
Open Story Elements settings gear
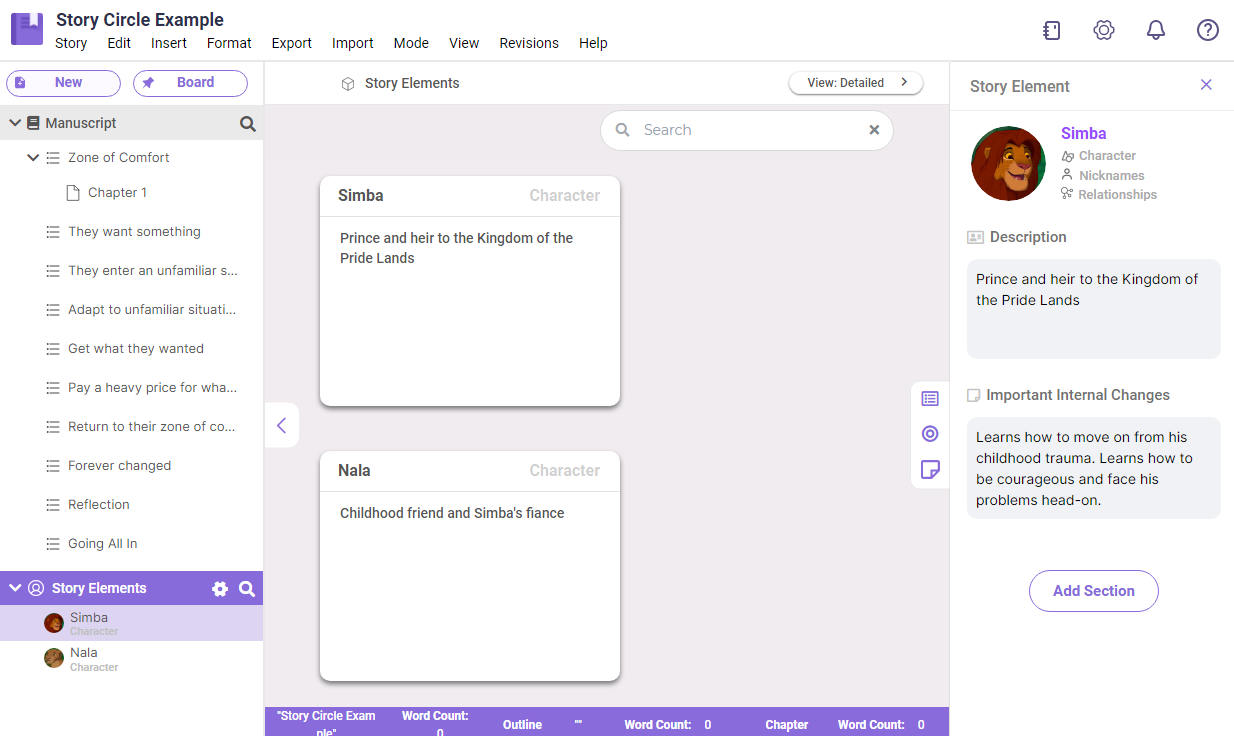(x=220, y=589)
